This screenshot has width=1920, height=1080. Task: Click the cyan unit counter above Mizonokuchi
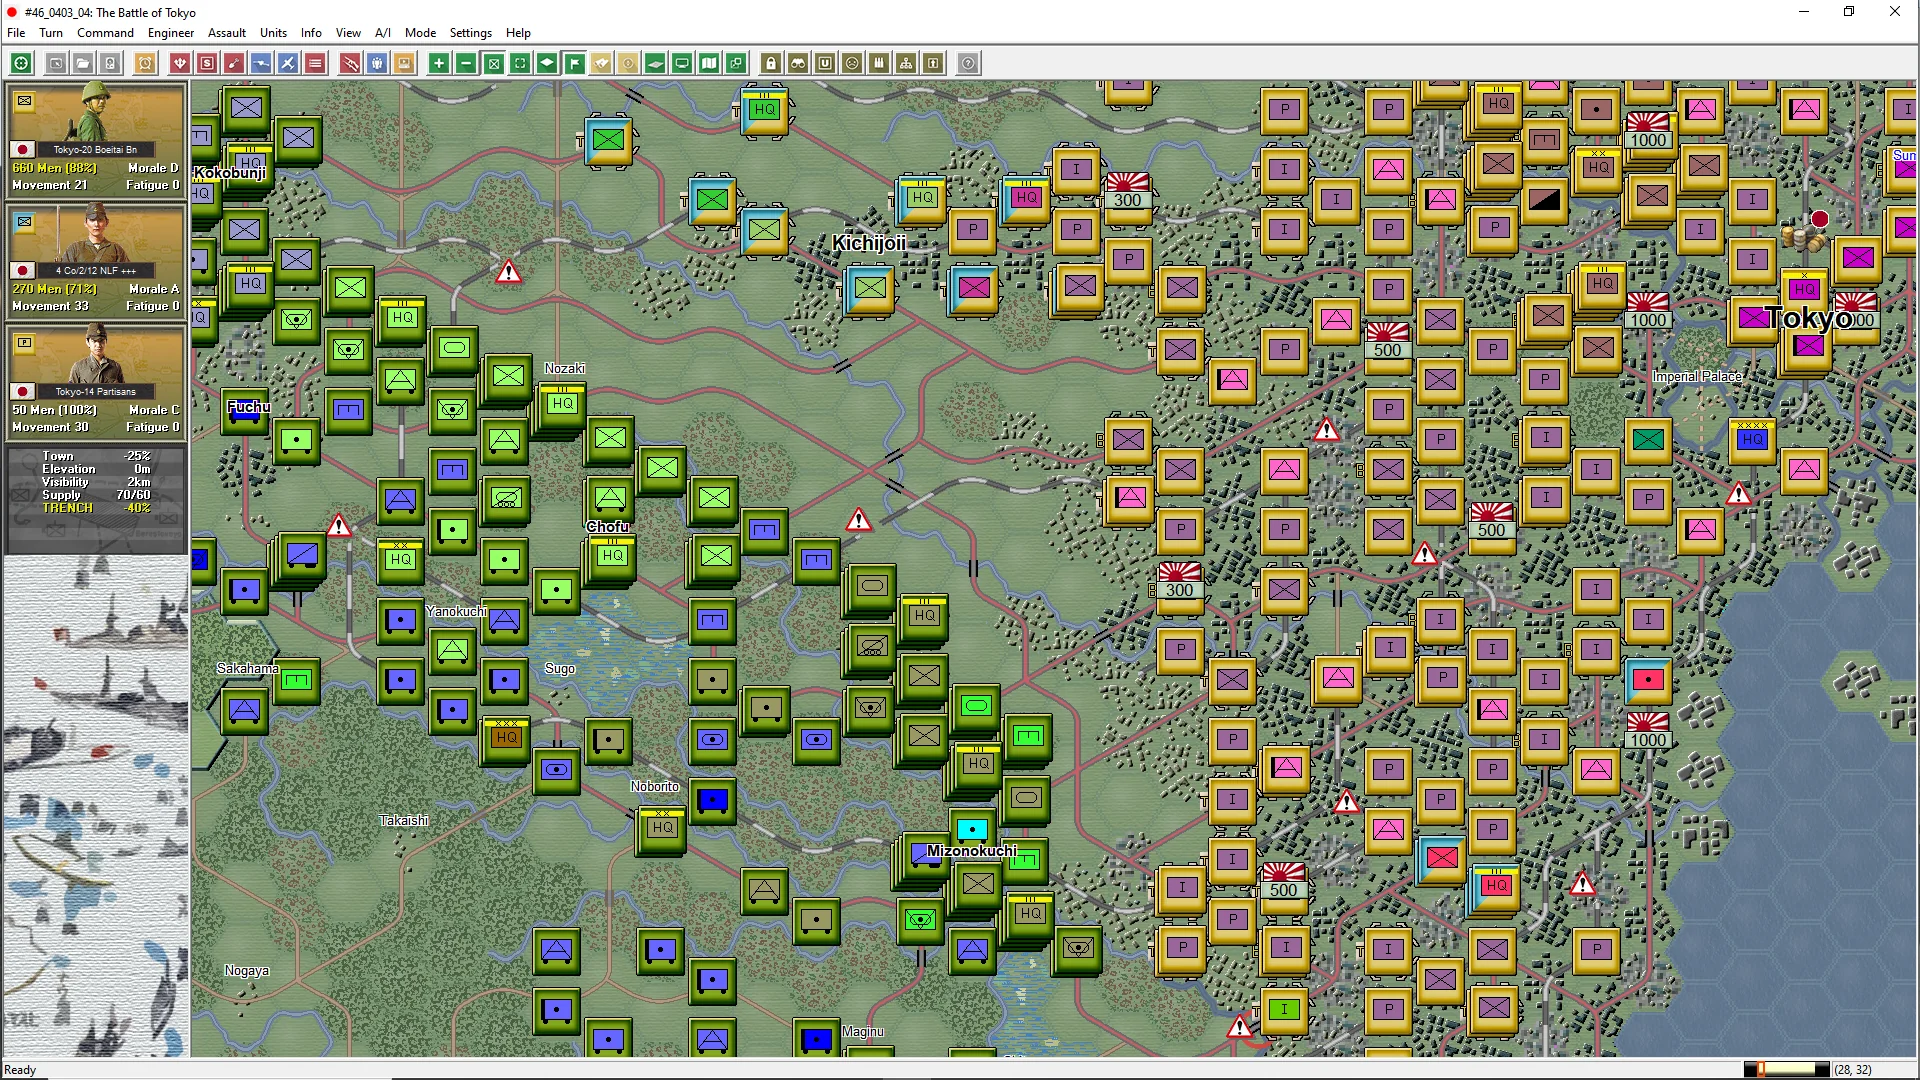972,829
